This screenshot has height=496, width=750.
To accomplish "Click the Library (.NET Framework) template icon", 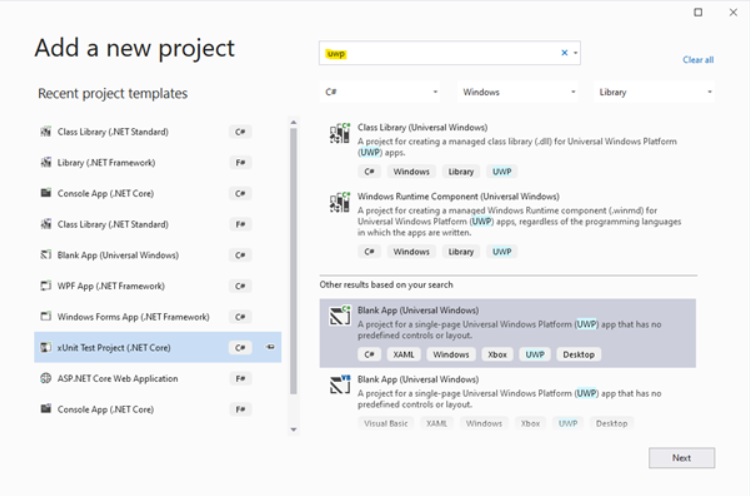I will (46, 163).
